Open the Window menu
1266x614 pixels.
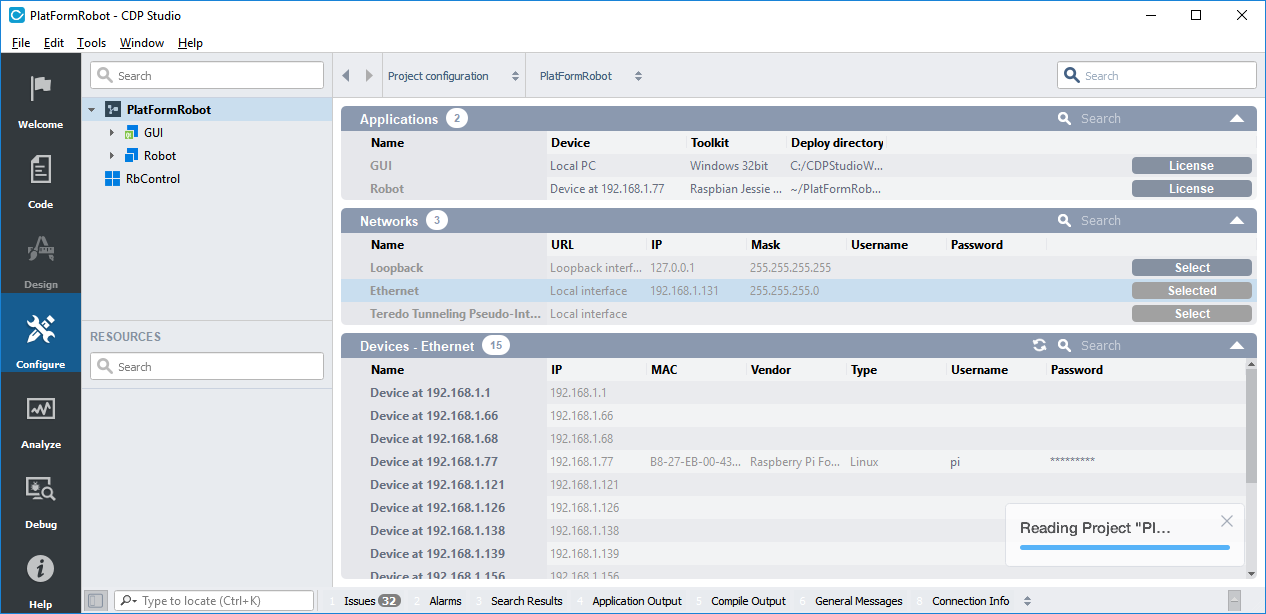tap(142, 43)
